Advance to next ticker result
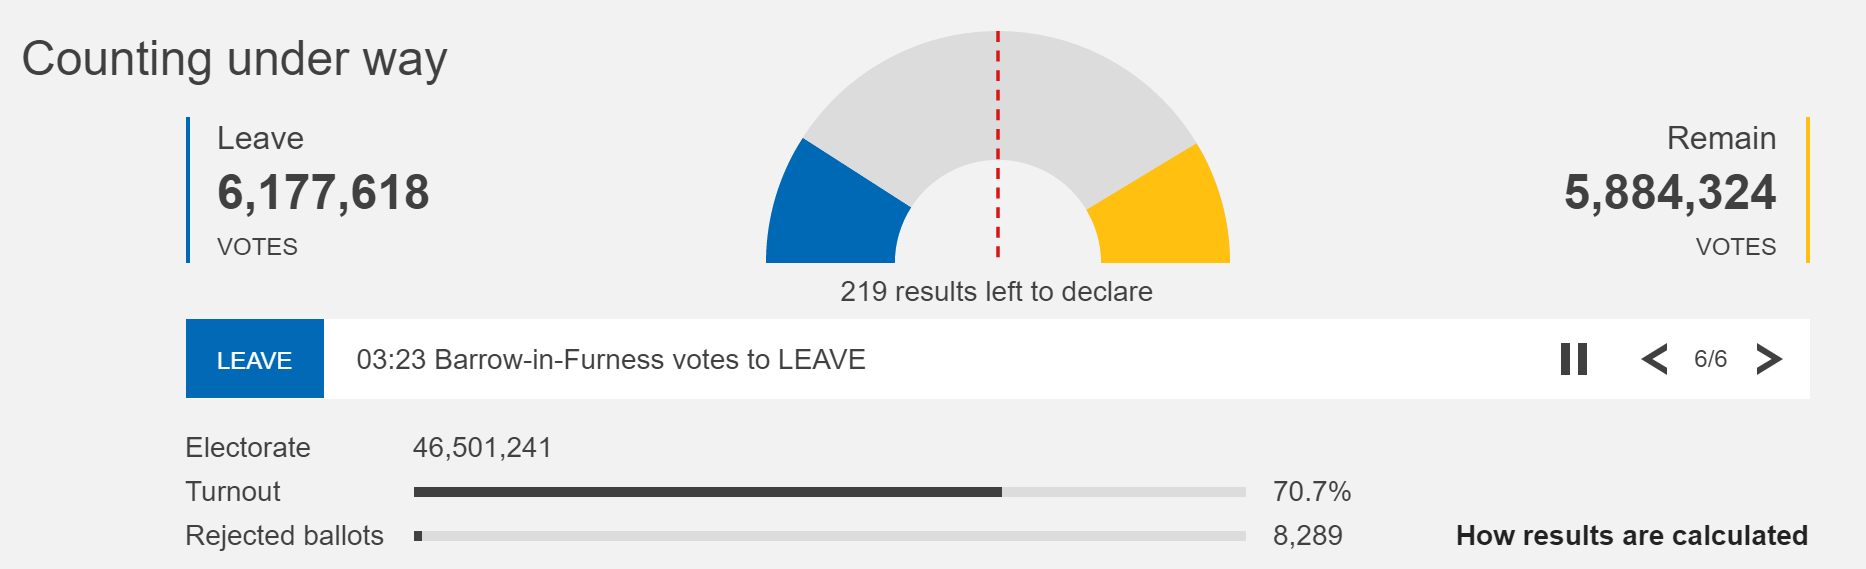Image resolution: width=1866 pixels, height=569 pixels. (1768, 359)
